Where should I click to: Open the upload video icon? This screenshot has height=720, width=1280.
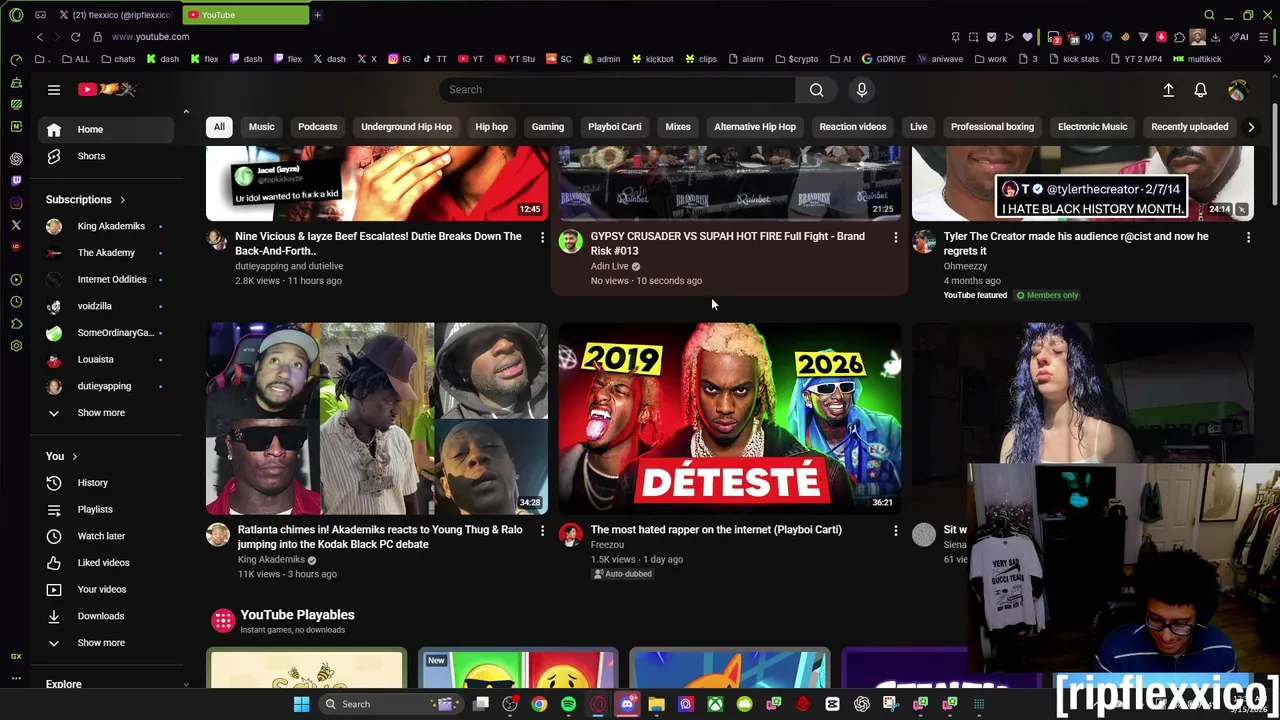click(1168, 90)
